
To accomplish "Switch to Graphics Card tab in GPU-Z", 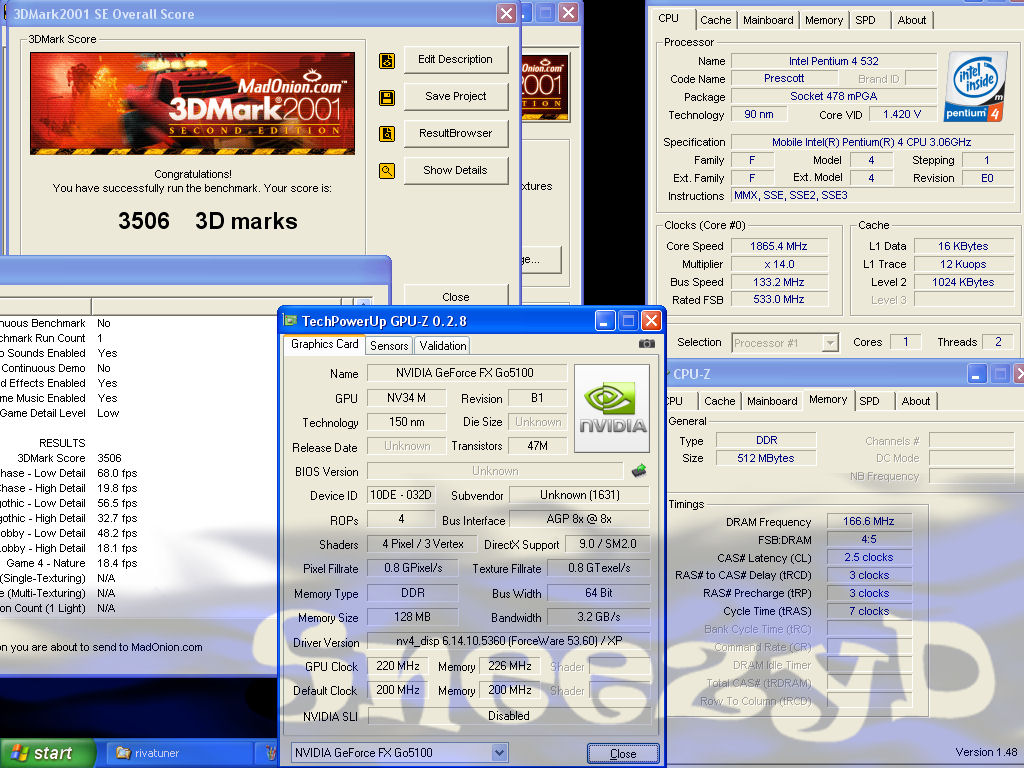I will 325,344.
